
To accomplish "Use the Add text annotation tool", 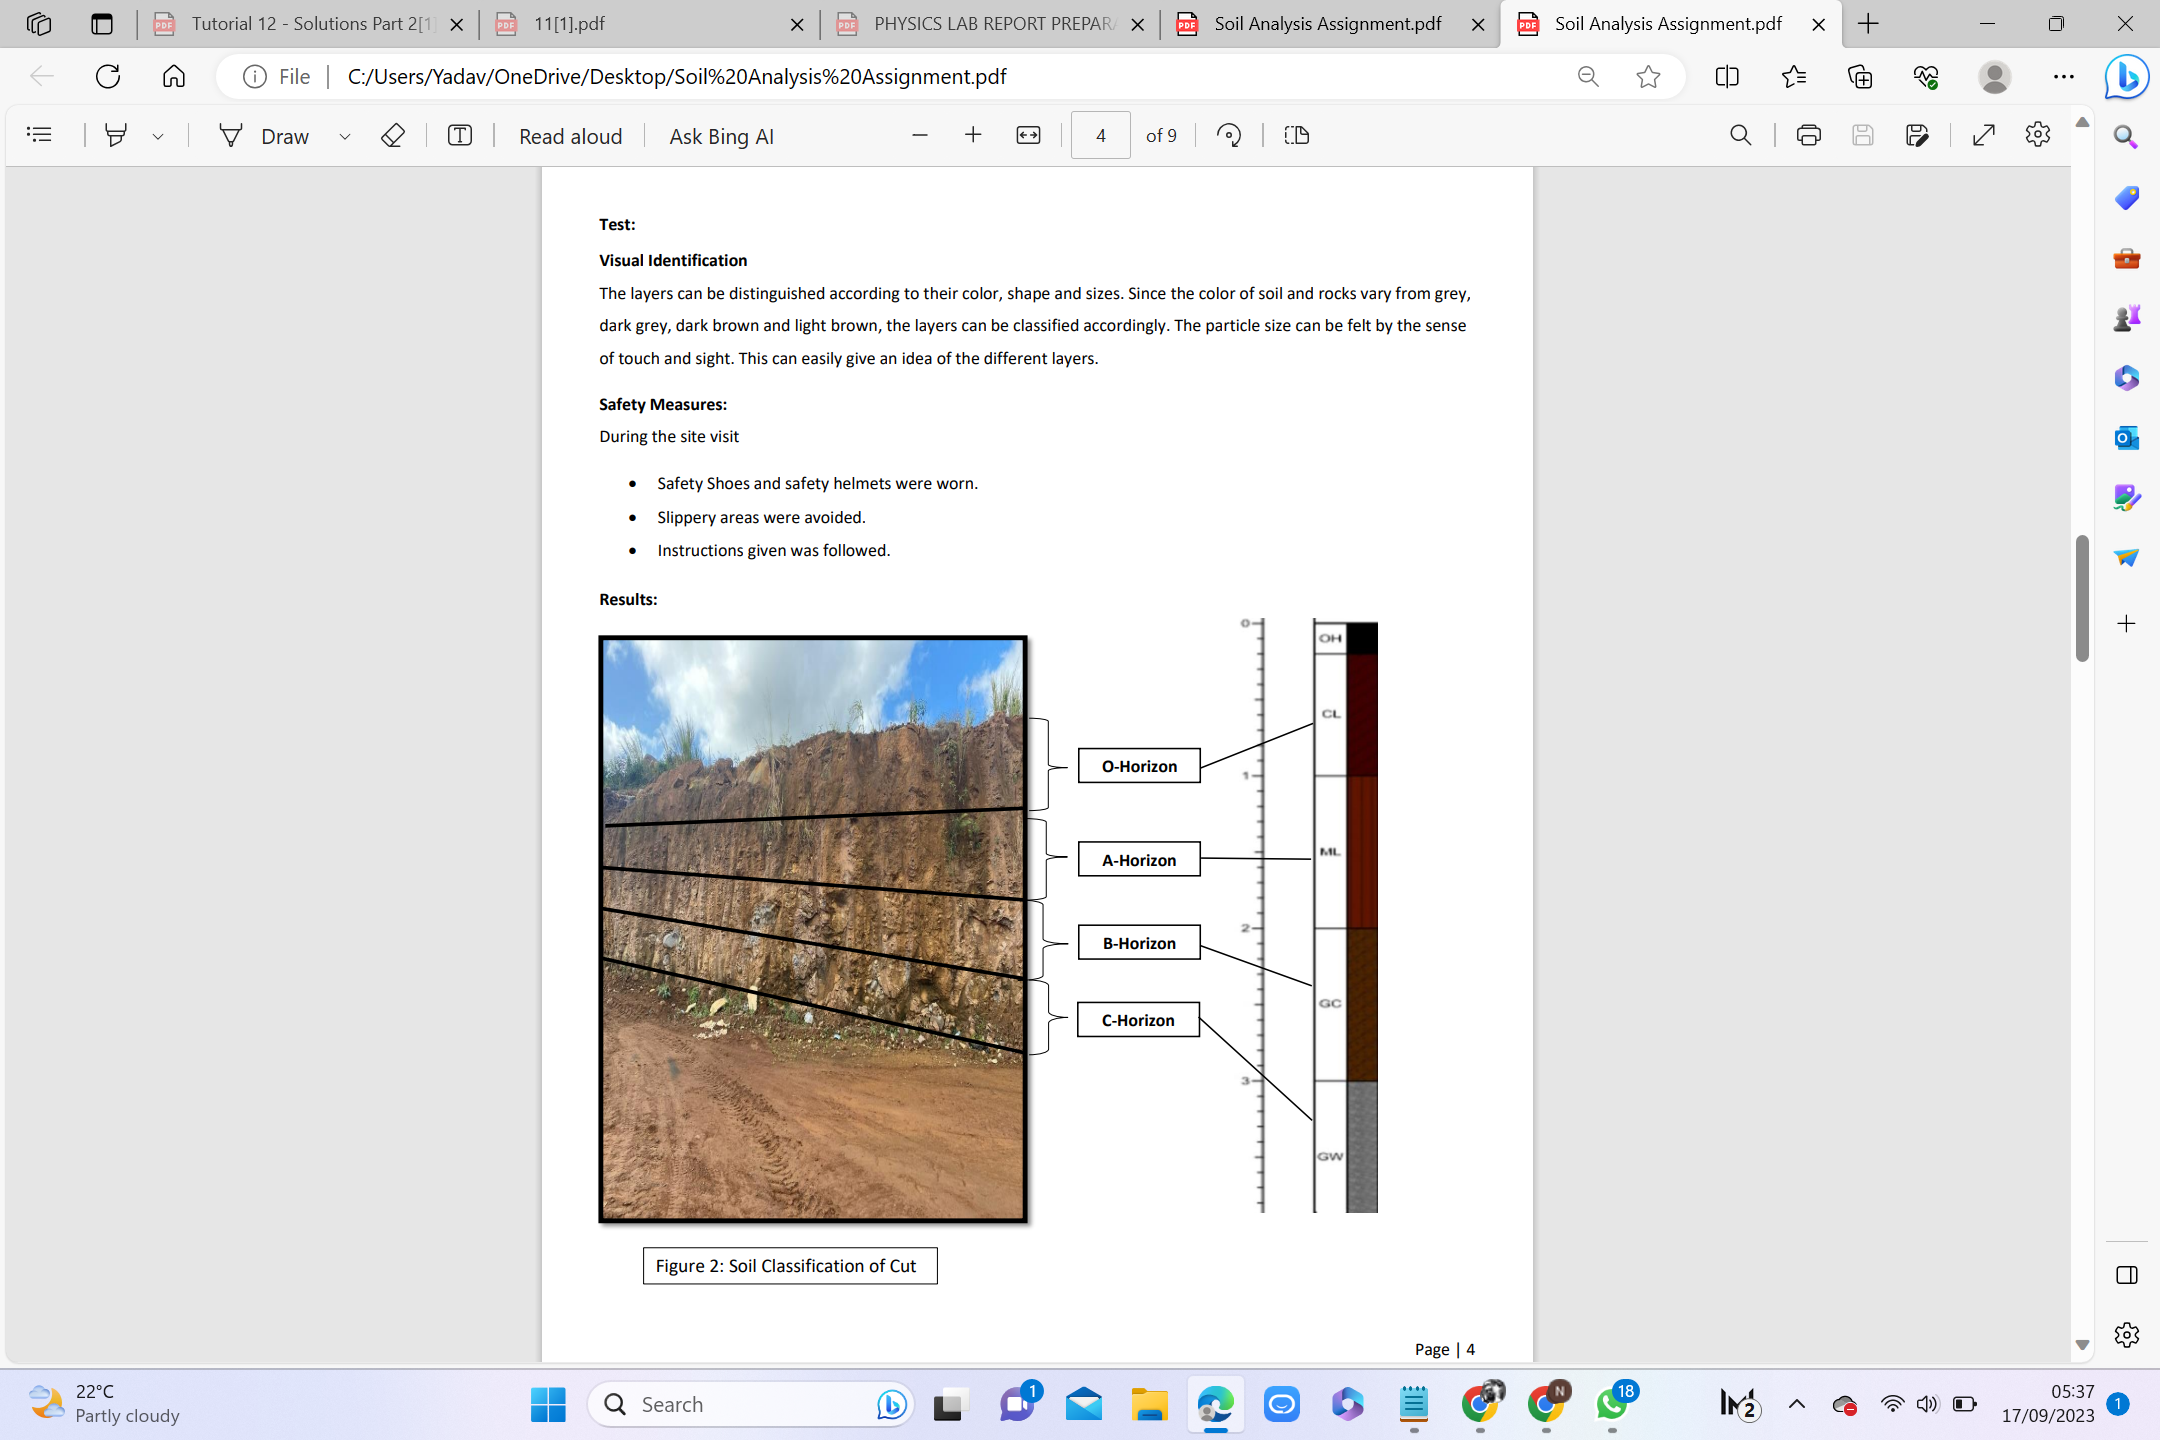I will point(459,135).
